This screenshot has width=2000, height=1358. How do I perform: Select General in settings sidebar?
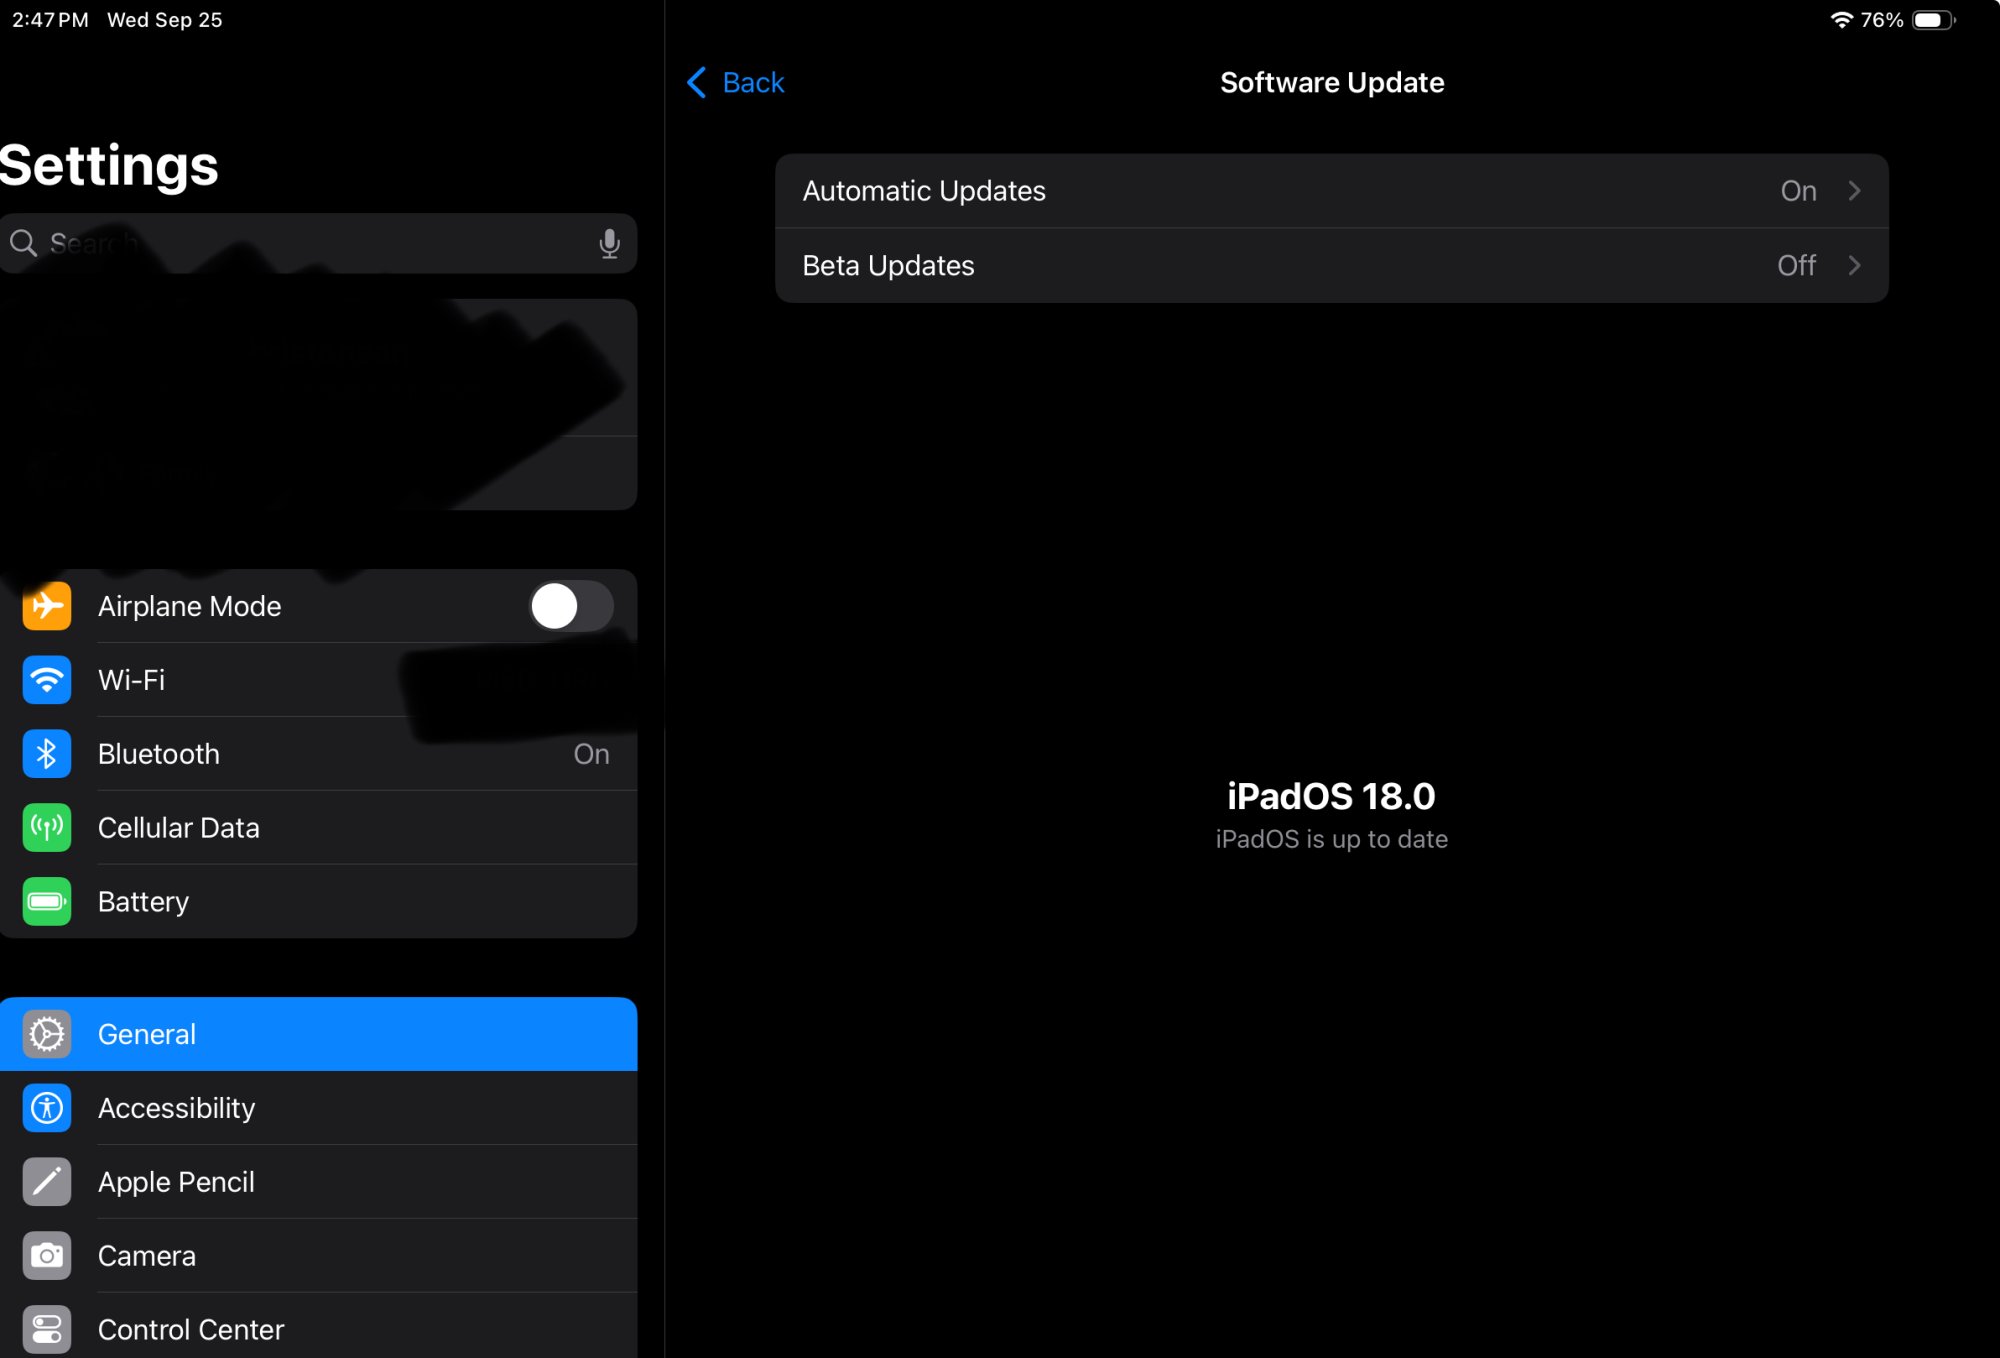pos(318,1034)
